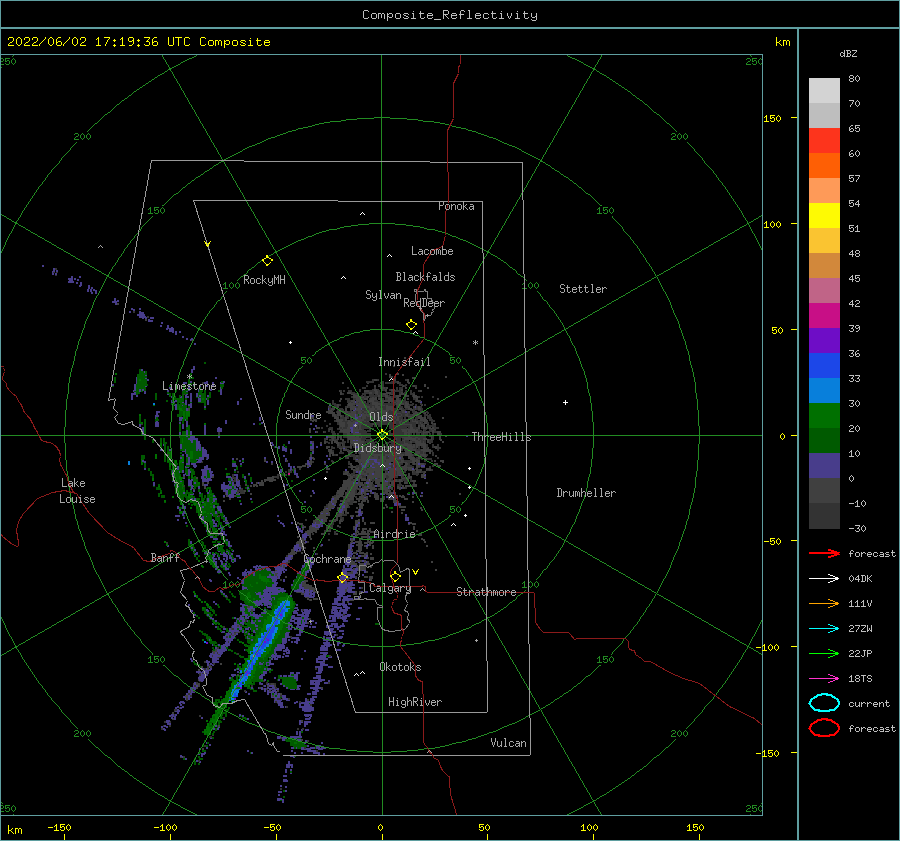Click the Banff town label
This screenshot has width=900, height=841.
pyautogui.click(x=165, y=557)
